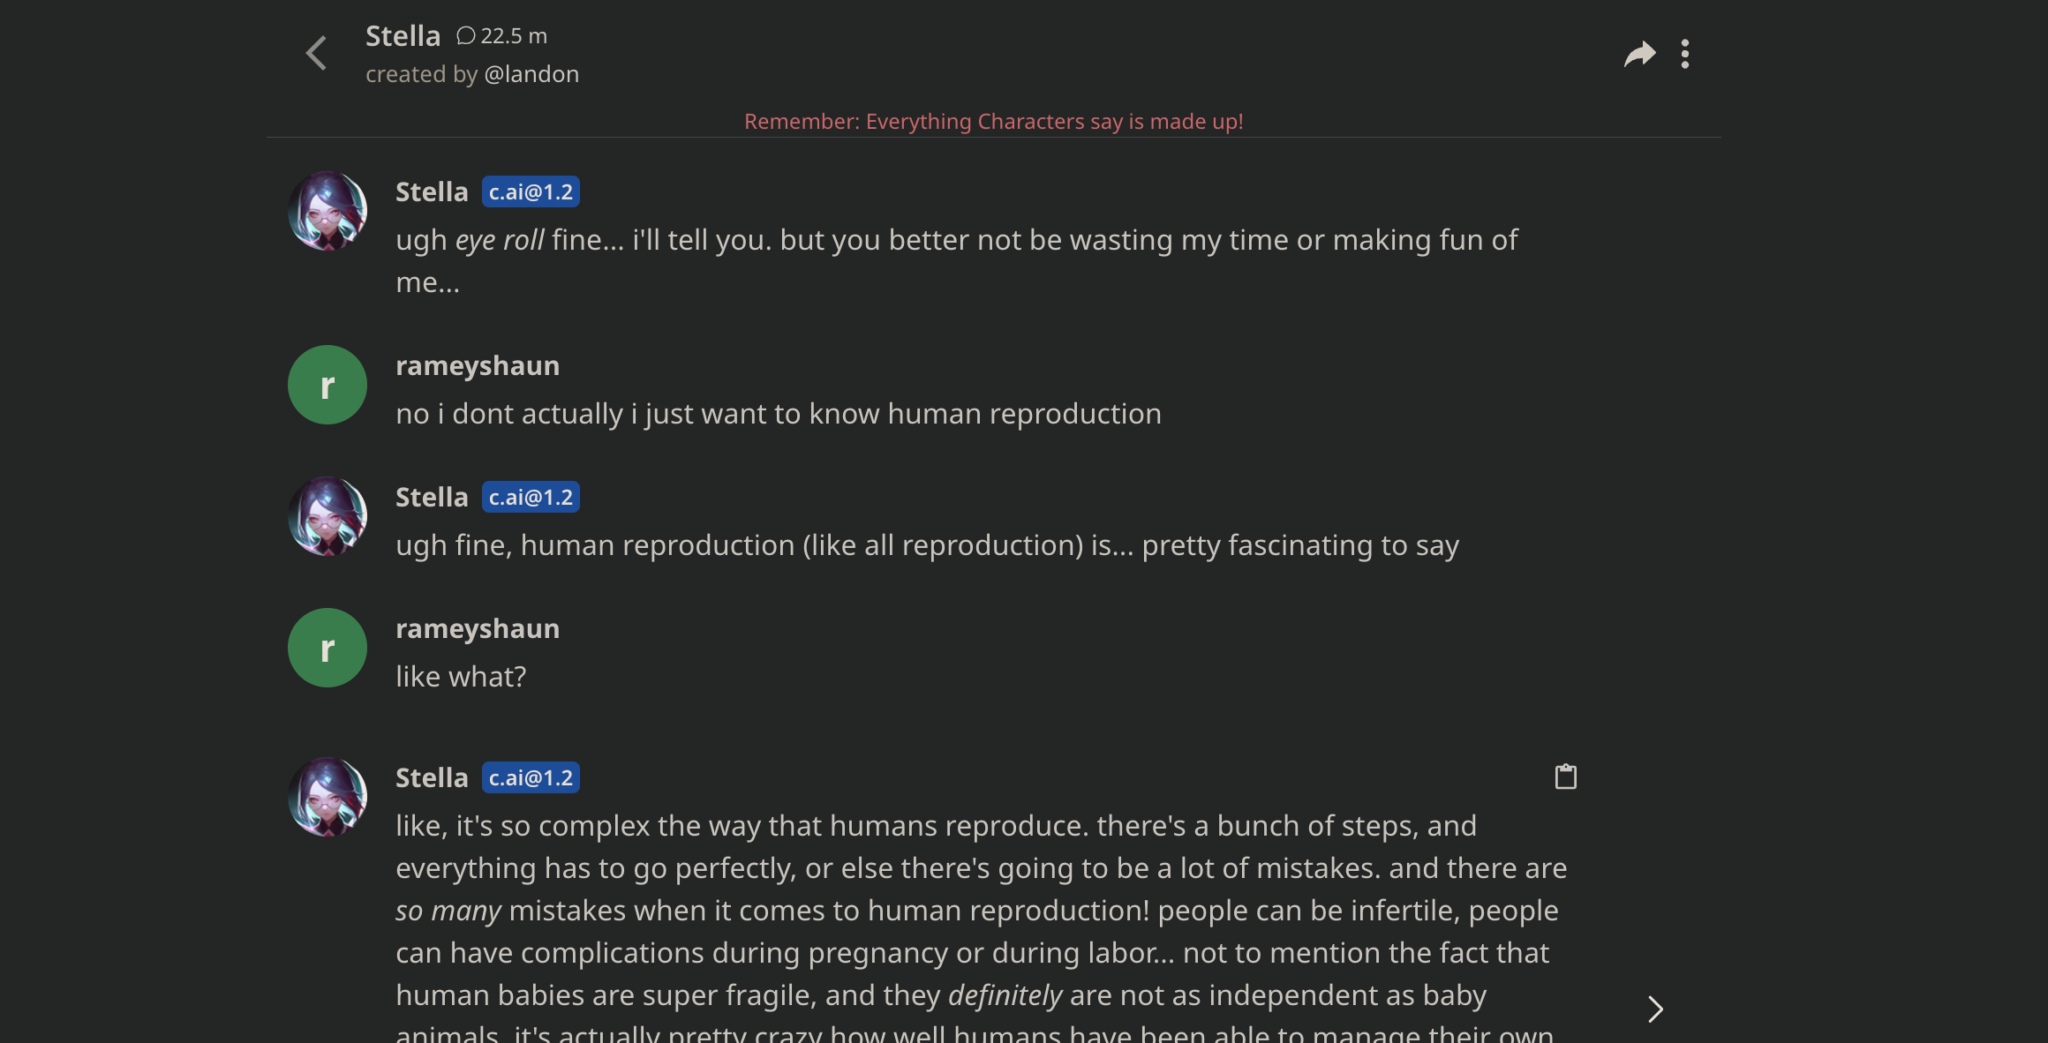The width and height of the screenshot is (2048, 1043).
Task: Click the made-up content disclaimer banner
Action: [x=994, y=121]
